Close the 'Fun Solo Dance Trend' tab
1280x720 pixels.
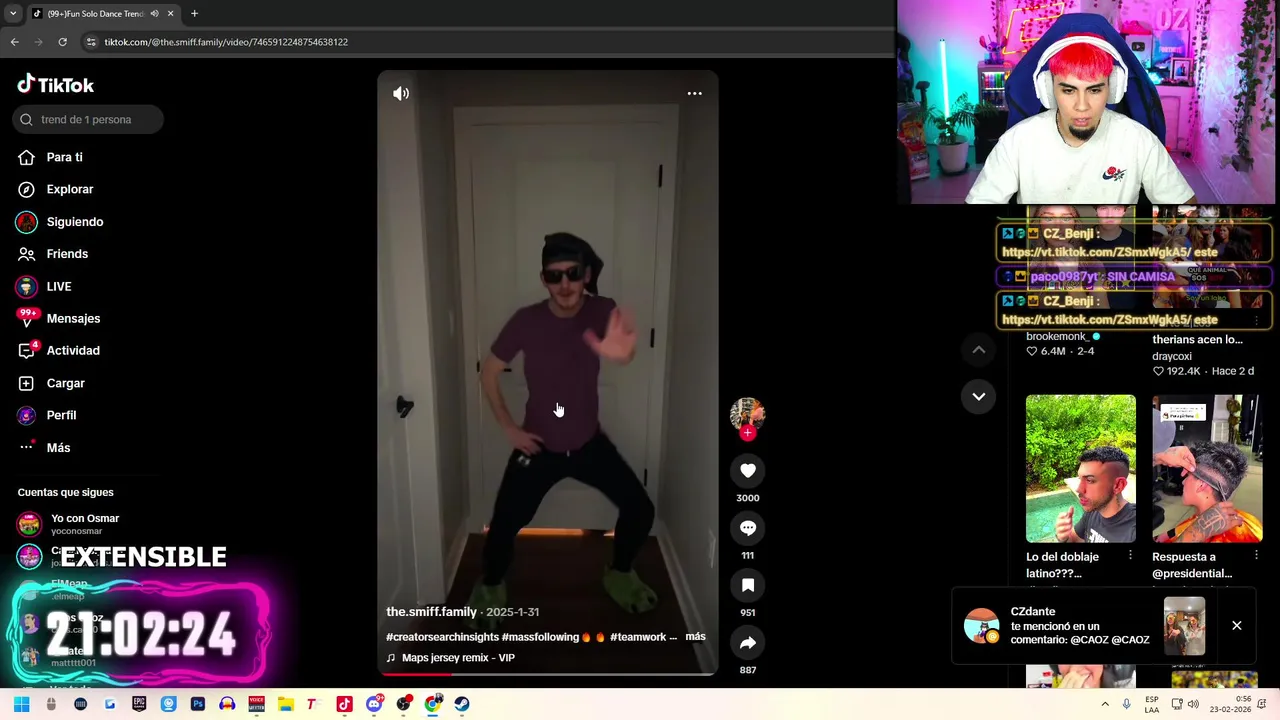[x=170, y=13]
